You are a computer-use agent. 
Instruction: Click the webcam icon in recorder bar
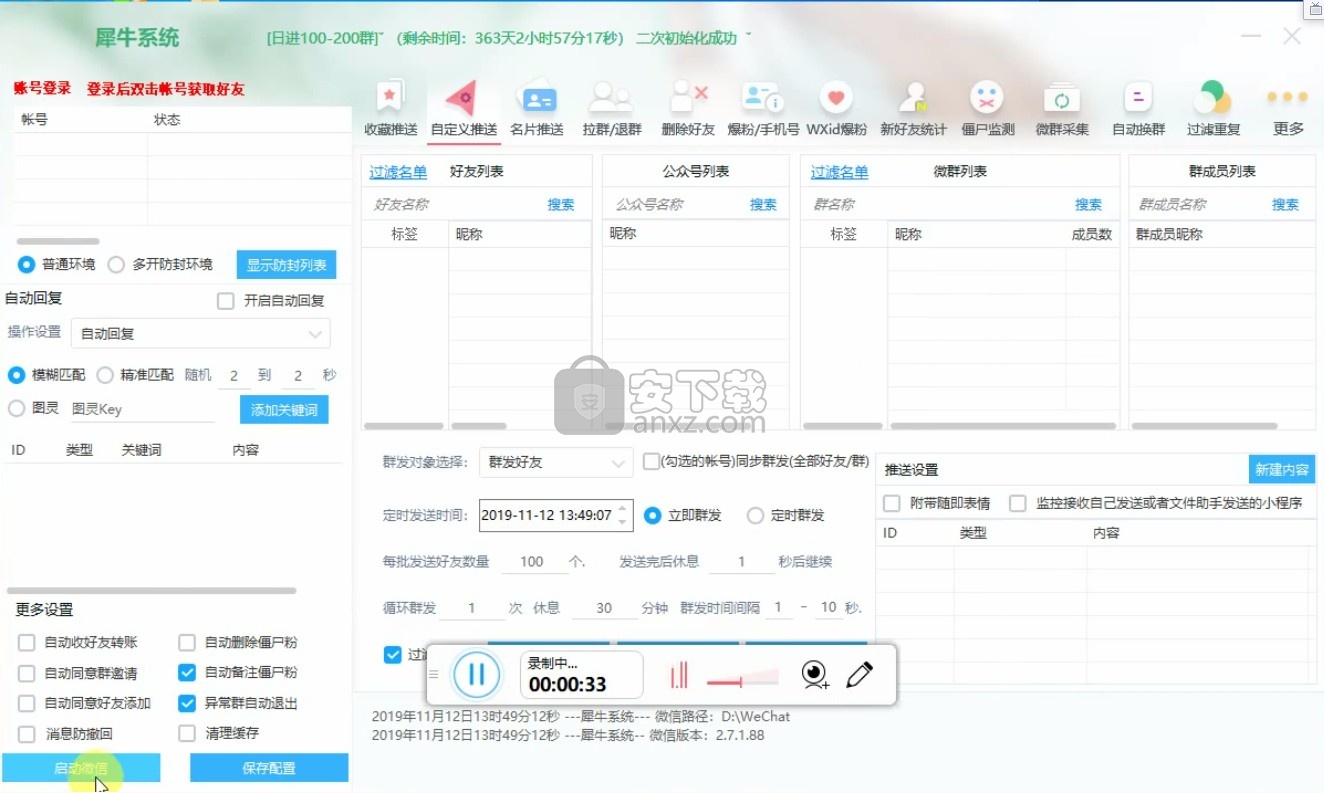(x=815, y=675)
